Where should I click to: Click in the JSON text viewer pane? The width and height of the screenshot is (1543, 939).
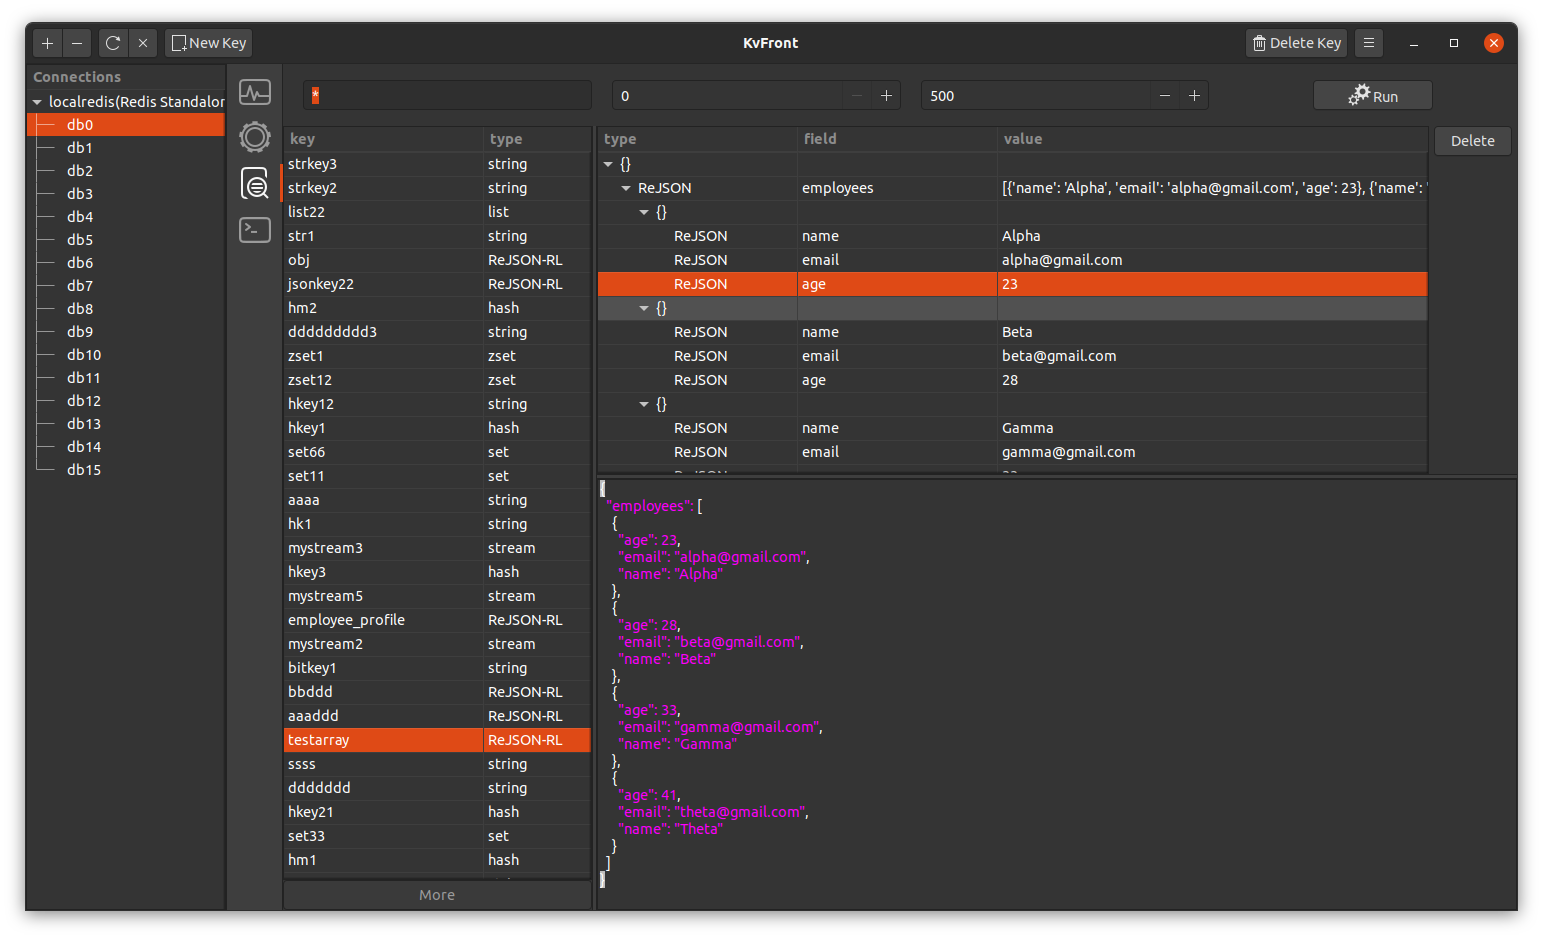click(1057, 694)
